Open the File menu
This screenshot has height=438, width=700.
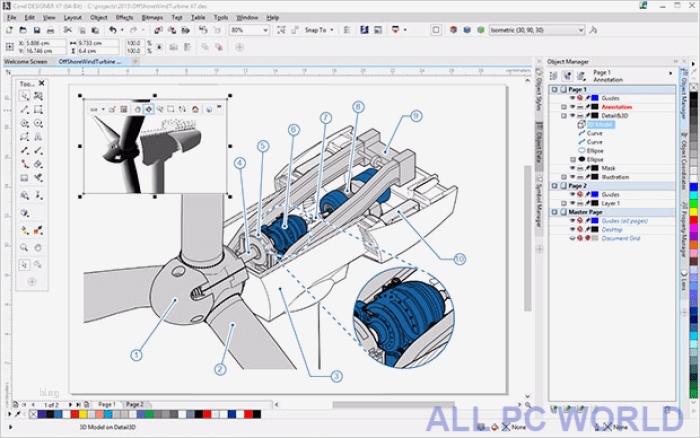click(x=12, y=17)
